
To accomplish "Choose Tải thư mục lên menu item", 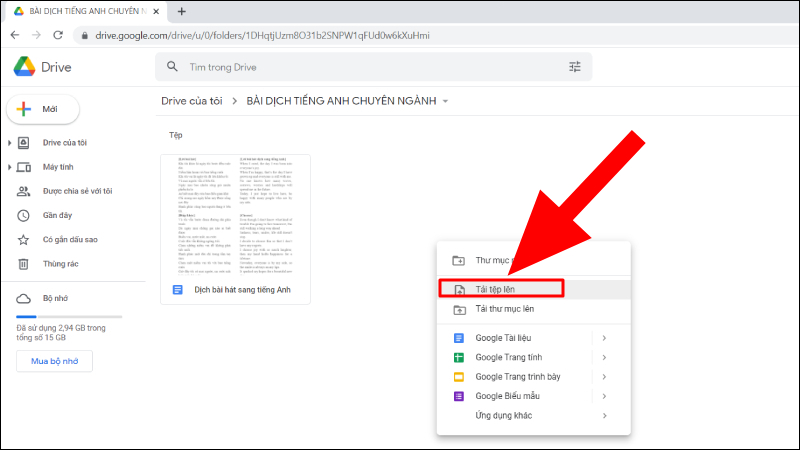I will 534,309.
